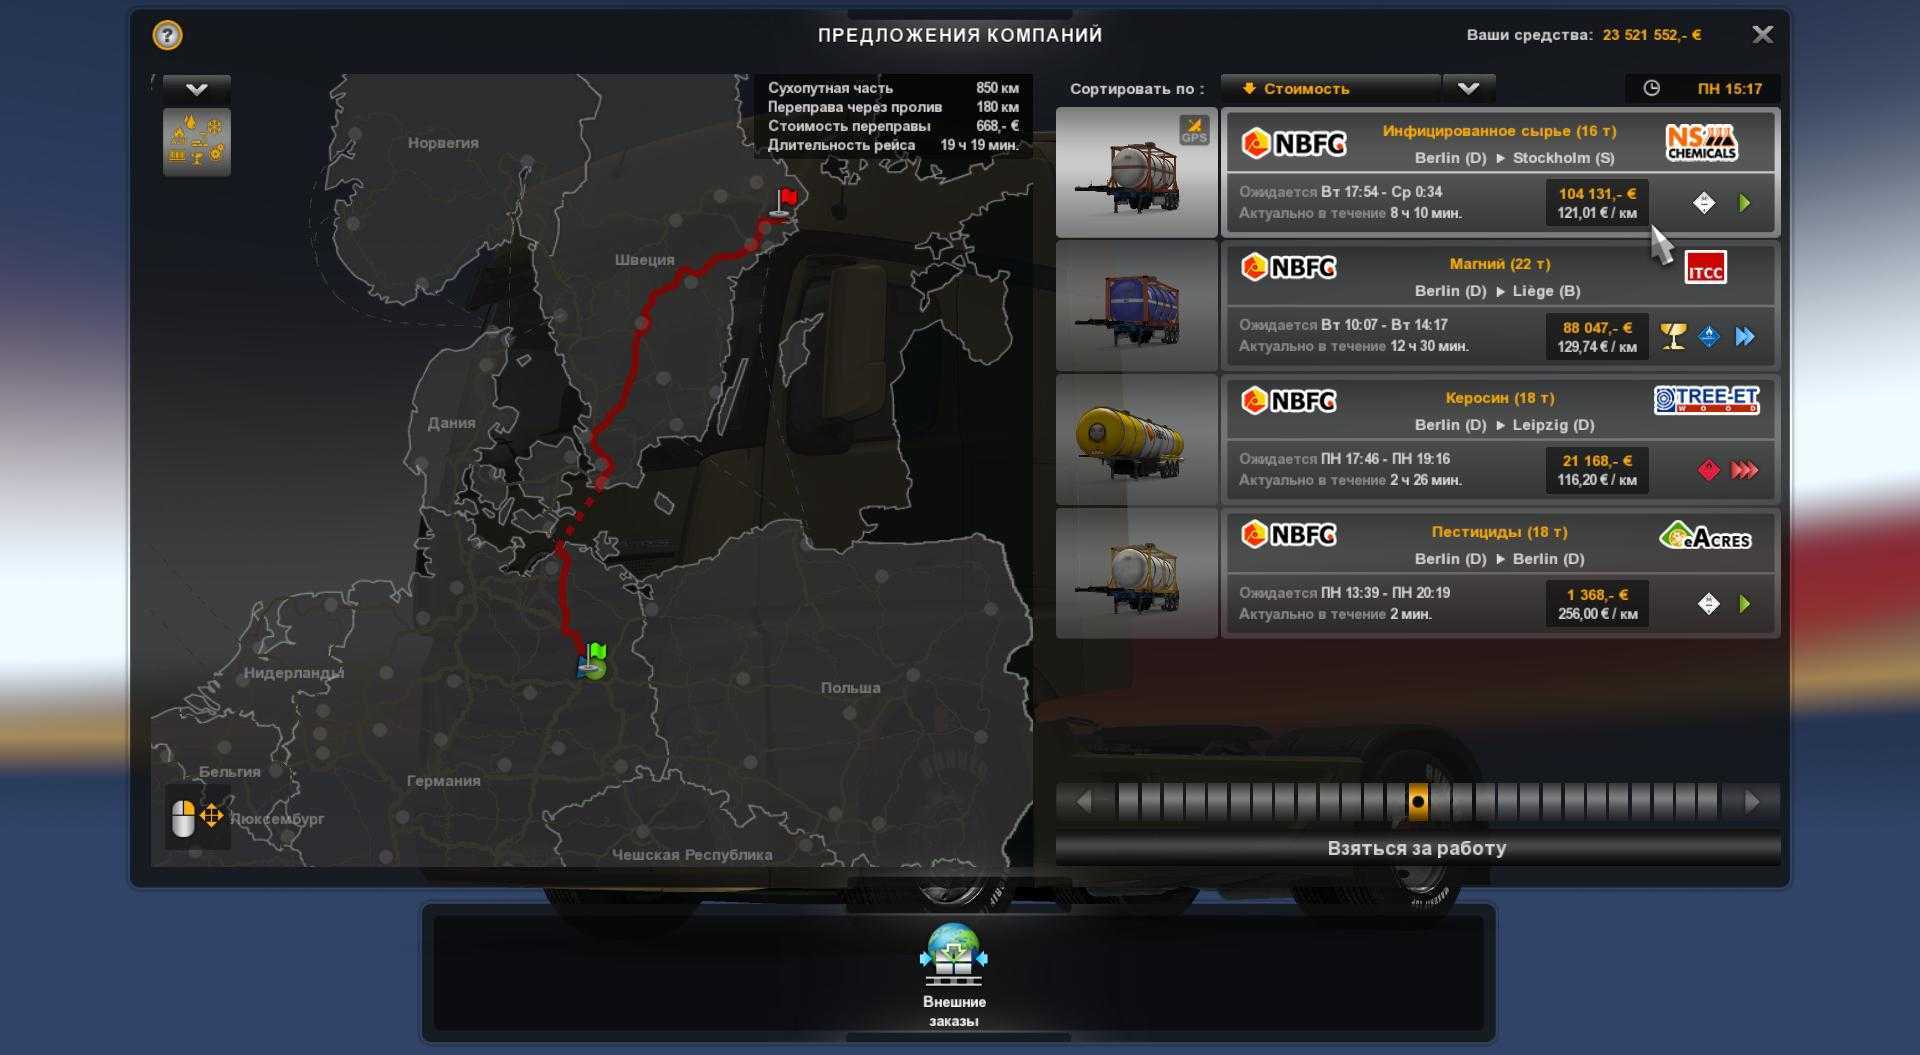Expand the map filter chevron above cargo icons
Screen dimensions: 1920x1055
tap(197, 89)
